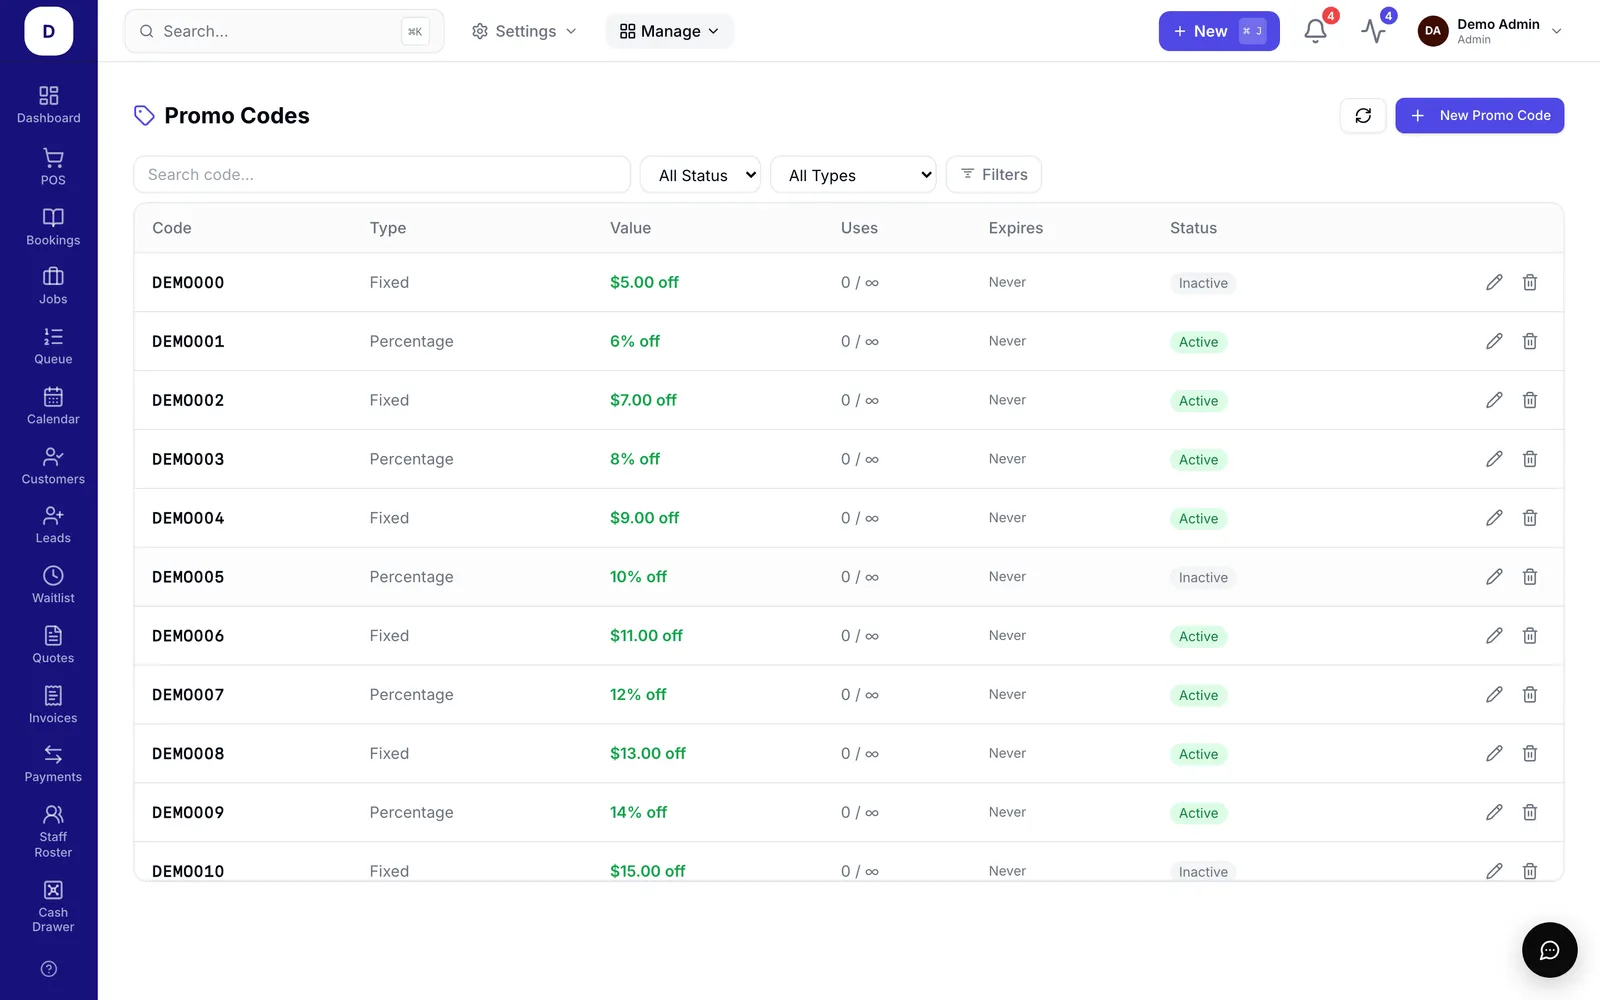Open the Filters button
The height and width of the screenshot is (1000, 1600).
tap(994, 175)
